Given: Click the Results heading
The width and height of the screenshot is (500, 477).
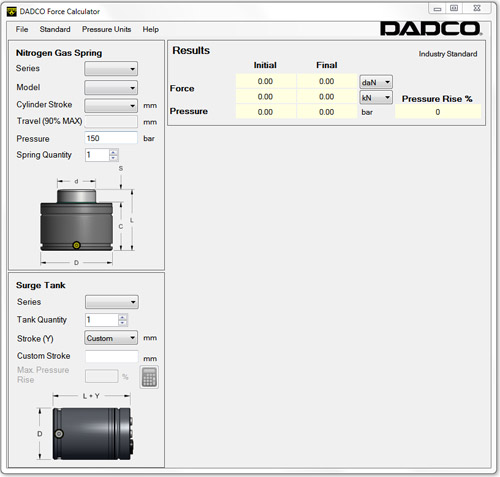Looking at the screenshot, I should click(x=191, y=50).
